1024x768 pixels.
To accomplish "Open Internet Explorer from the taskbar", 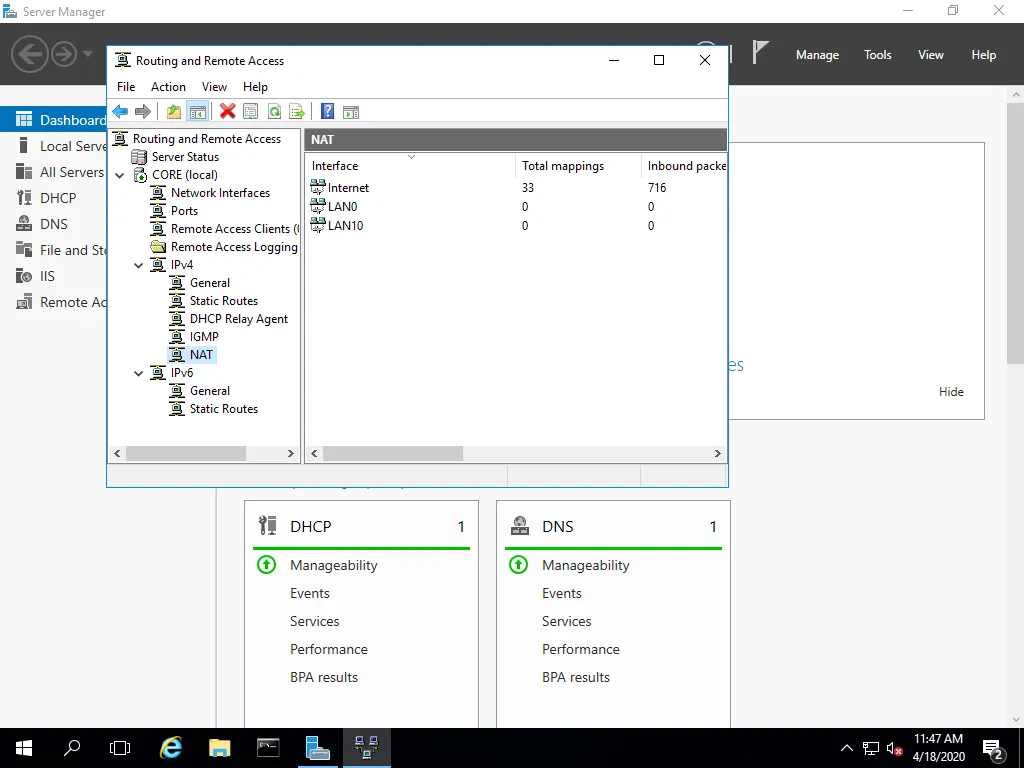I will click(171, 747).
